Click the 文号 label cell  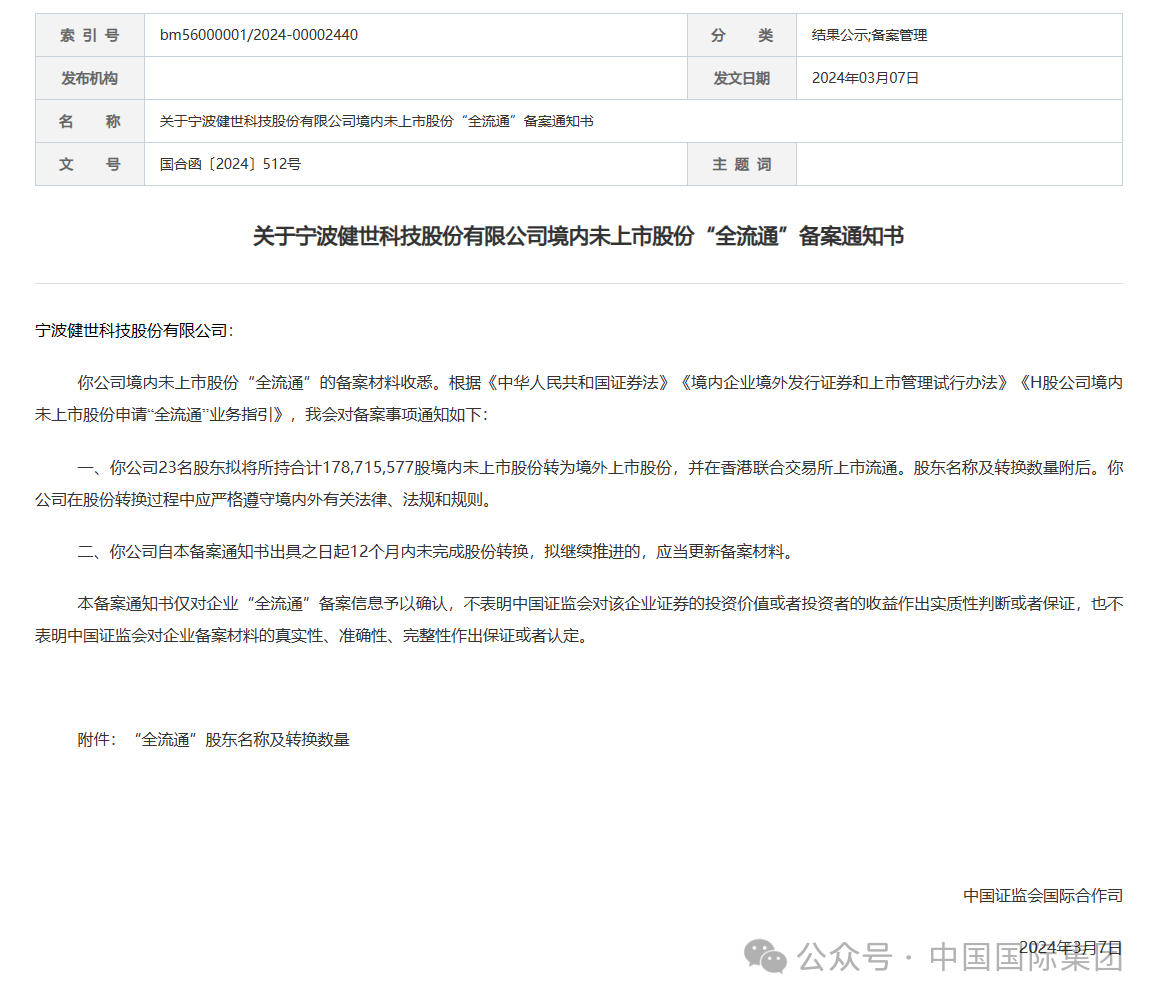(90, 164)
